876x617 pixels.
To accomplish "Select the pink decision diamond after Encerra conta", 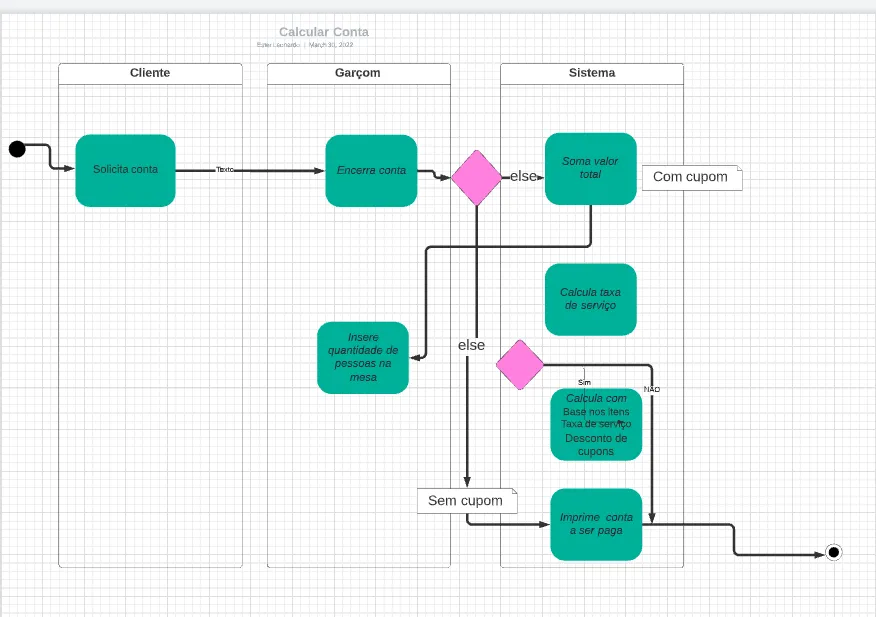I will tap(476, 178).
